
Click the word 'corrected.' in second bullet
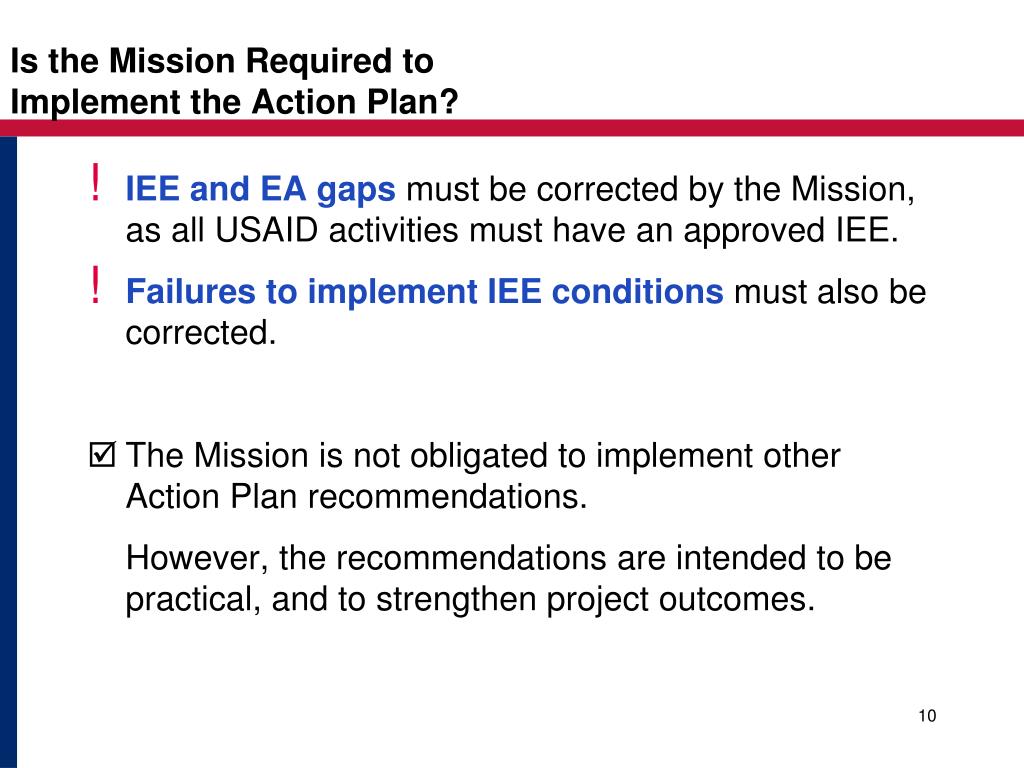pyautogui.click(x=201, y=332)
